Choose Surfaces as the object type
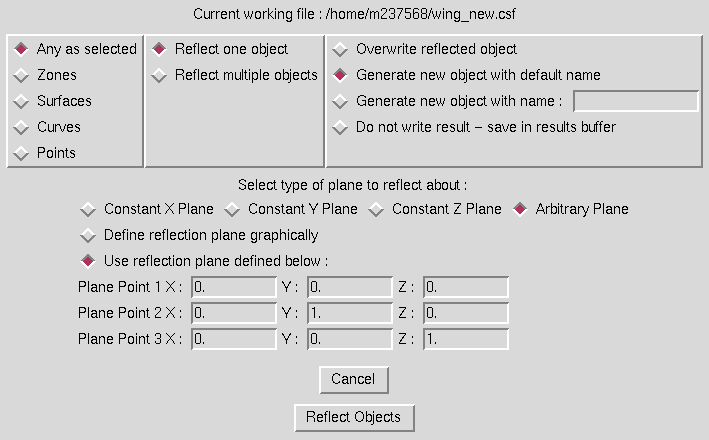This screenshot has height=440, width=709. click(20, 101)
